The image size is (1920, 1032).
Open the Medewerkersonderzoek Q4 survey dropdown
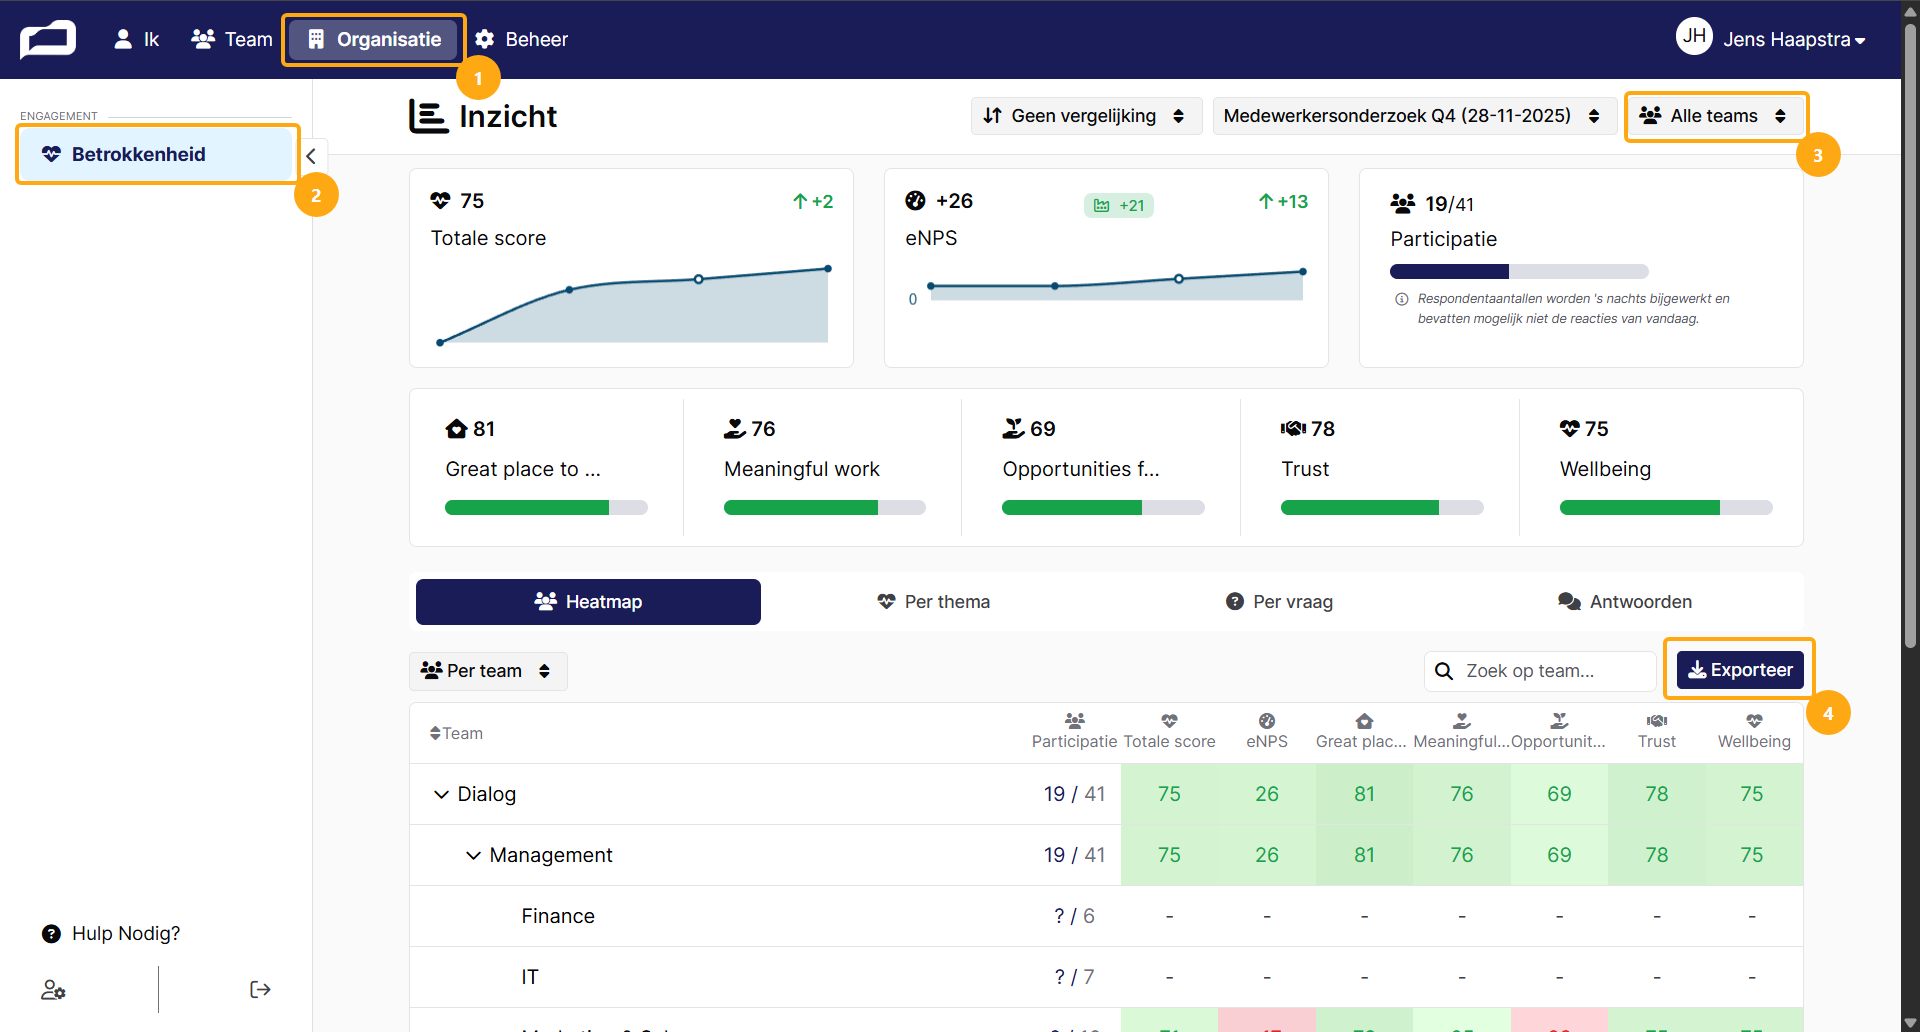point(1414,116)
